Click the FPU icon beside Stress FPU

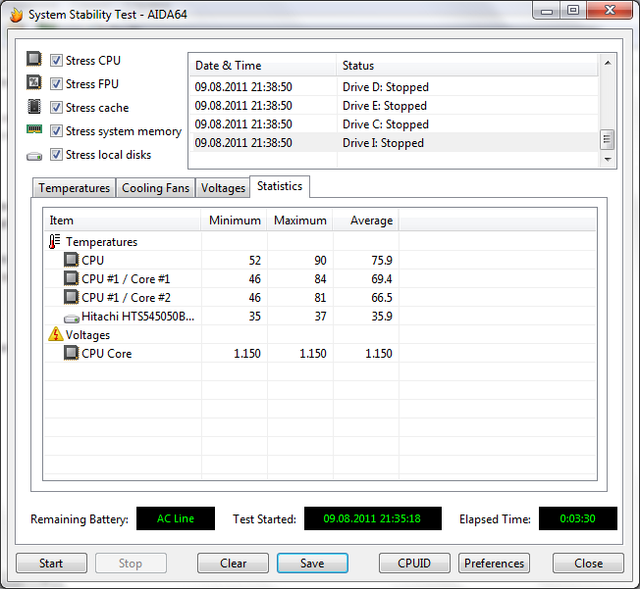coord(34,84)
